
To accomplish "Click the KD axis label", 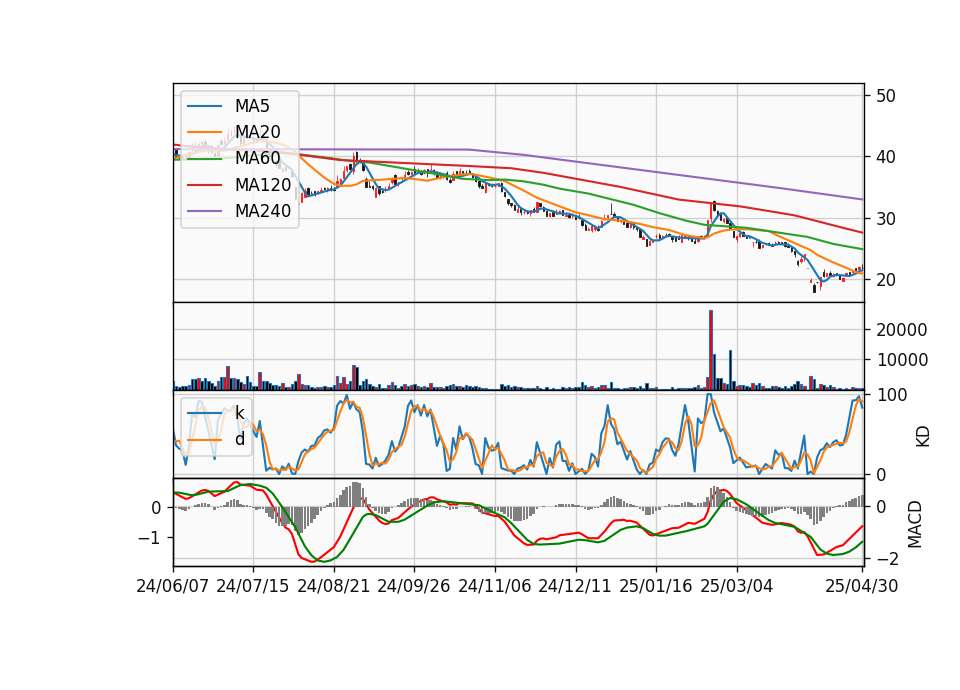I will pos(923,437).
